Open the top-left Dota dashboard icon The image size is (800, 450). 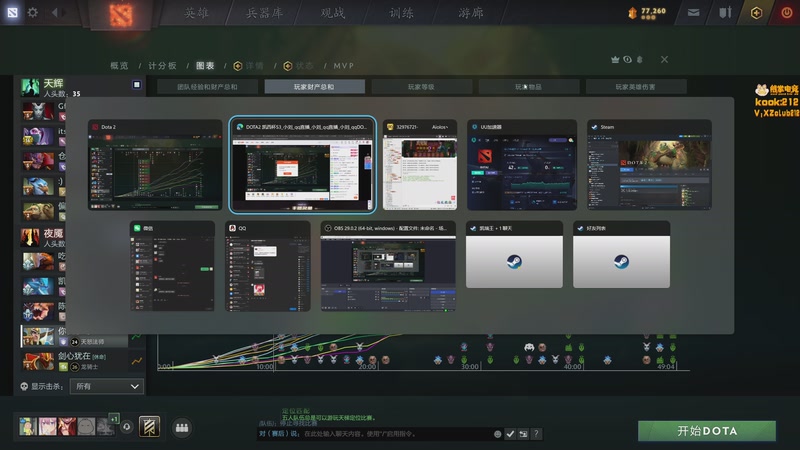click(x=12, y=12)
